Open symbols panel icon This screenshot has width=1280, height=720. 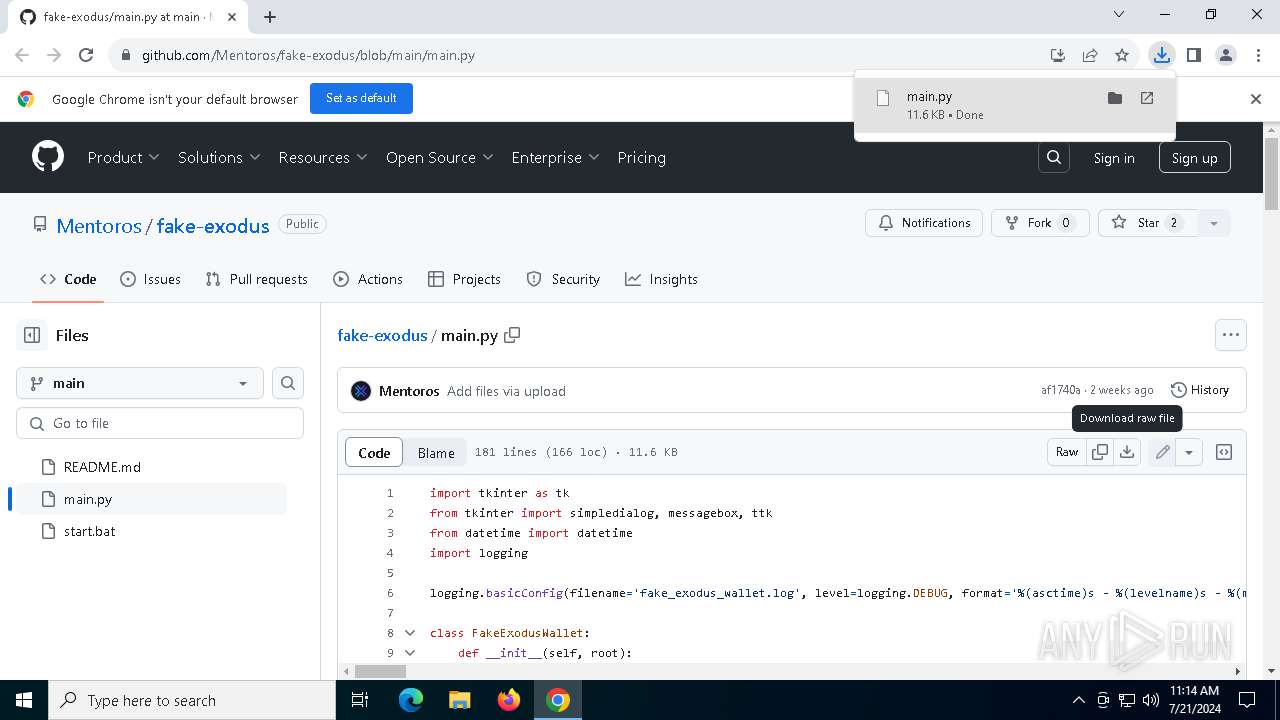pos(1223,452)
